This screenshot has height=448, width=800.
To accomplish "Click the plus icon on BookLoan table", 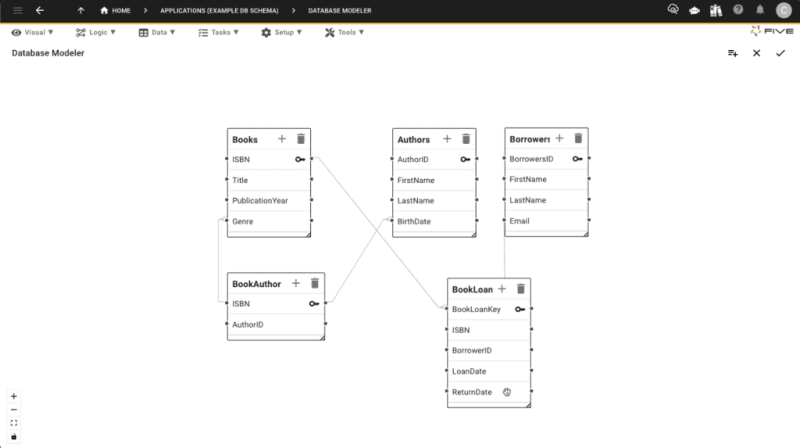I will (x=502, y=289).
